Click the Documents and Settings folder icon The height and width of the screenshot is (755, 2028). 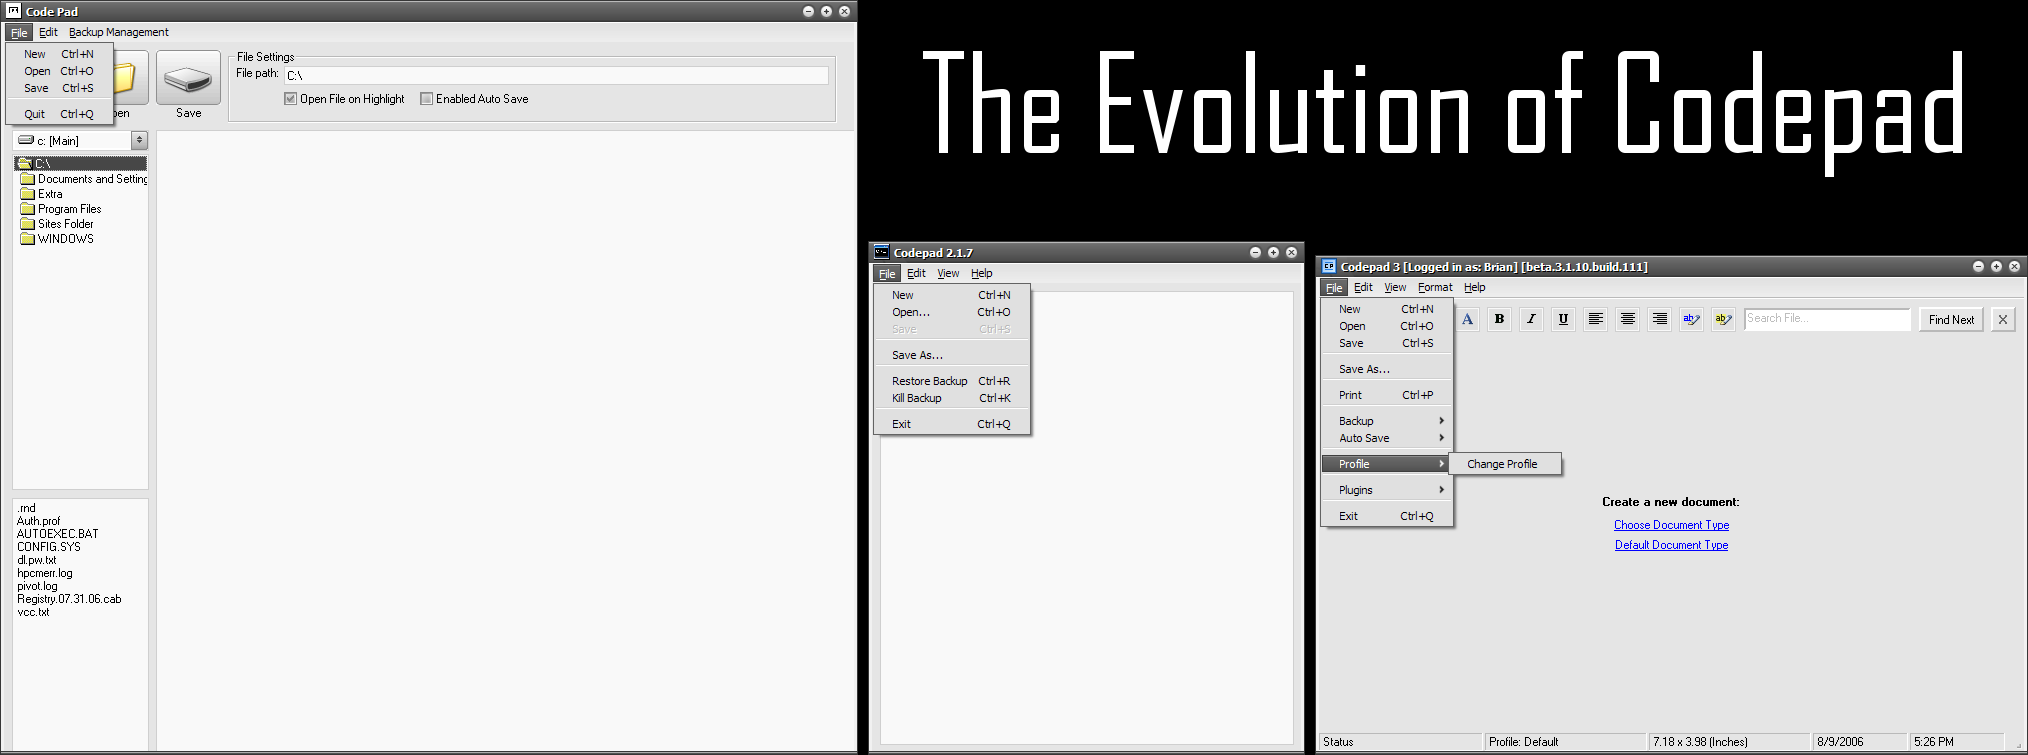coord(28,179)
